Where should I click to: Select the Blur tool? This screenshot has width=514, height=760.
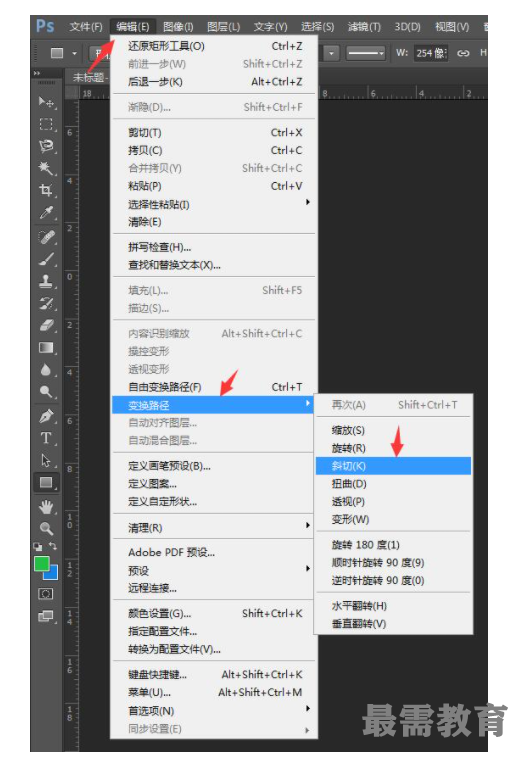point(47,370)
